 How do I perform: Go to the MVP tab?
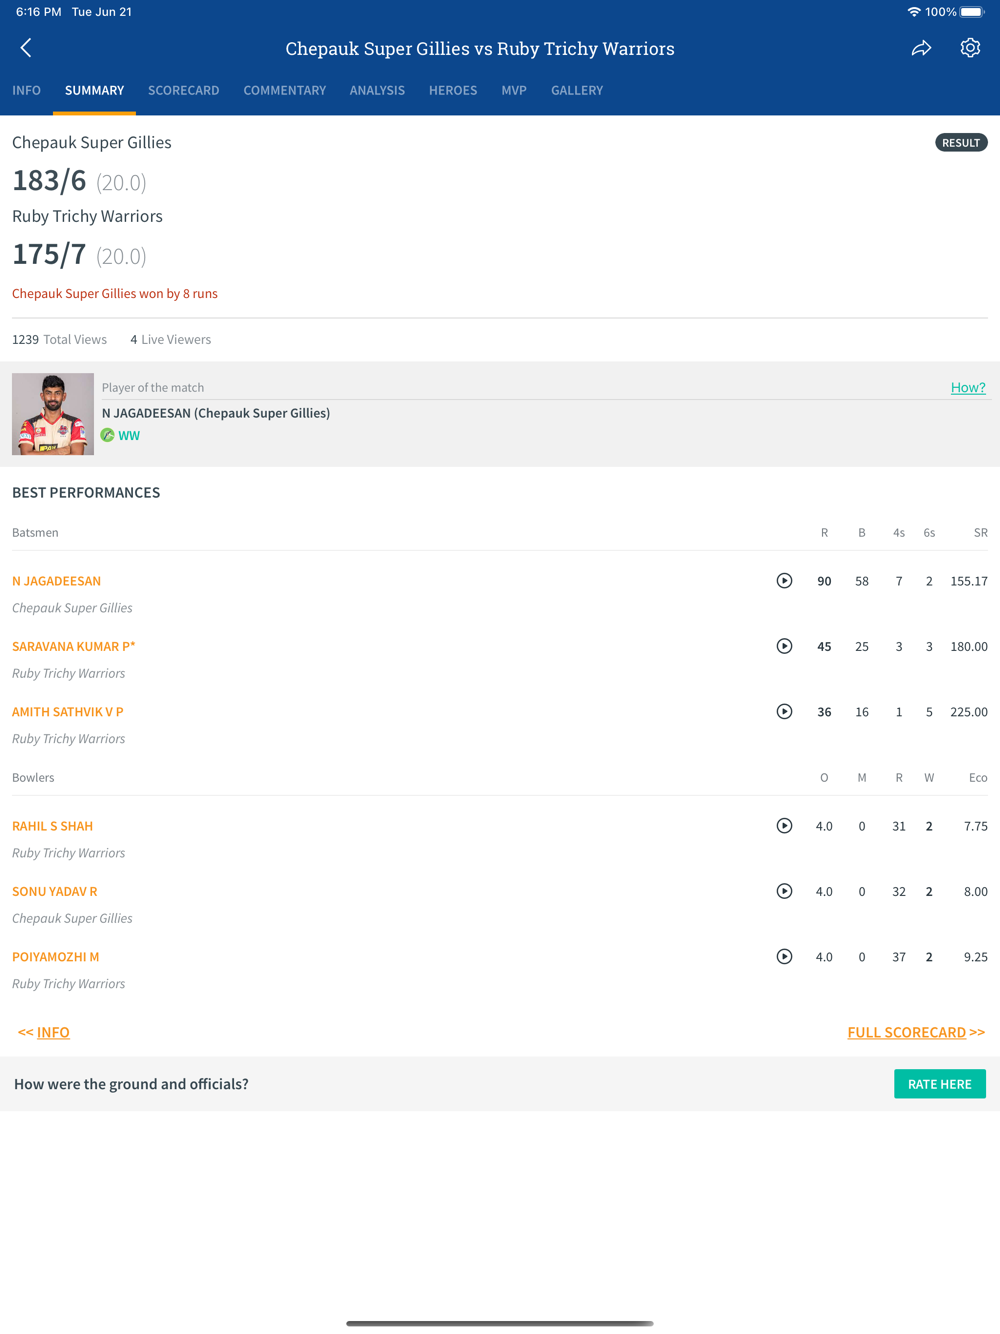pos(514,90)
